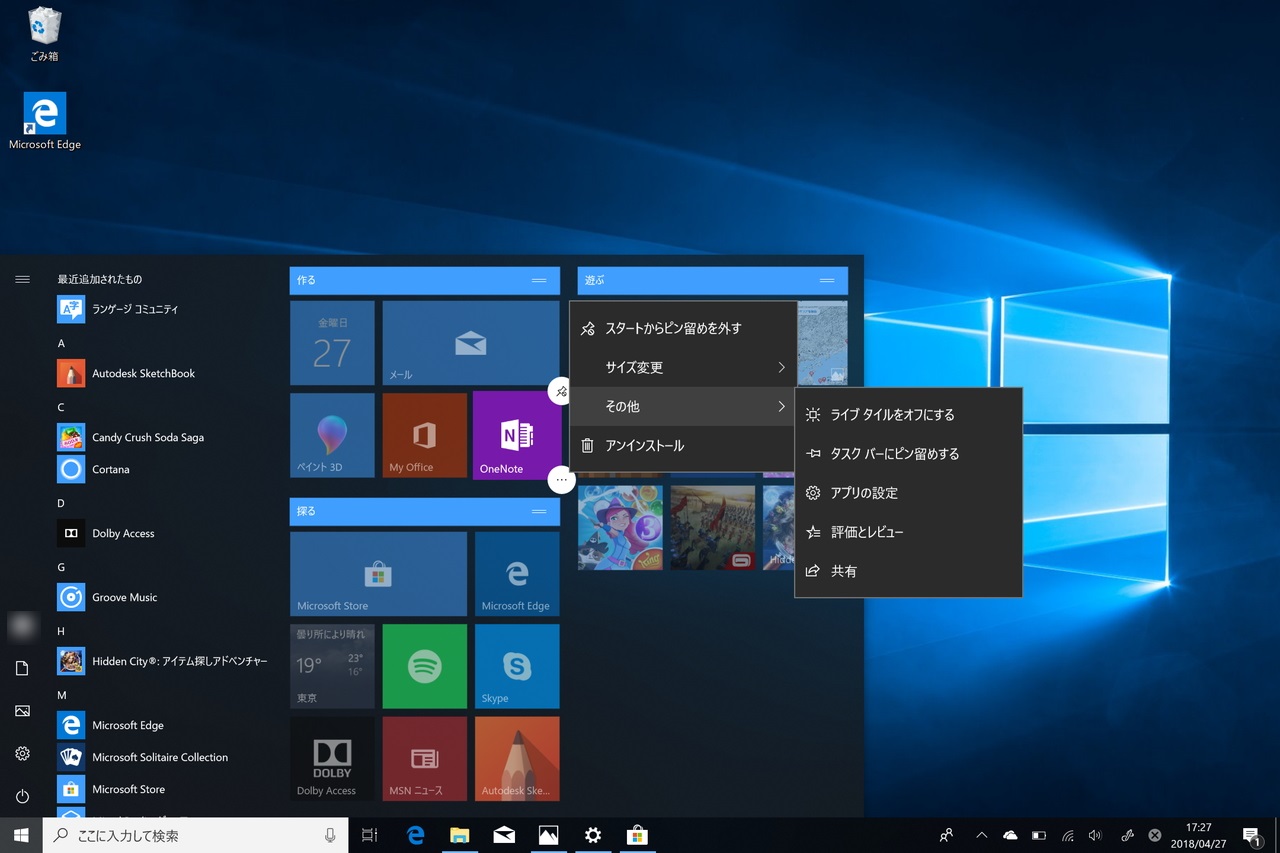The width and height of the screenshot is (1280, 853).
Task: Open the OneNote tile
Action: point(517,435)
